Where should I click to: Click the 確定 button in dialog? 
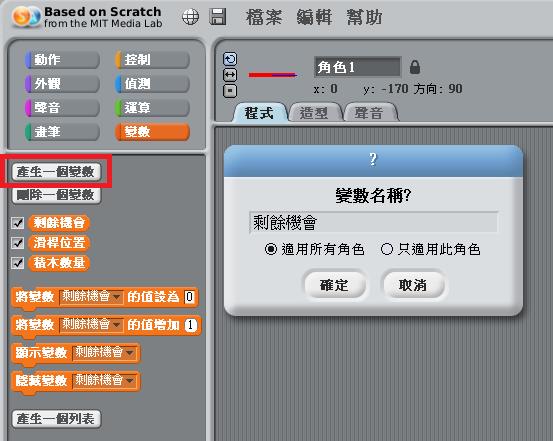pyautogui.click(x=334, y=285)
